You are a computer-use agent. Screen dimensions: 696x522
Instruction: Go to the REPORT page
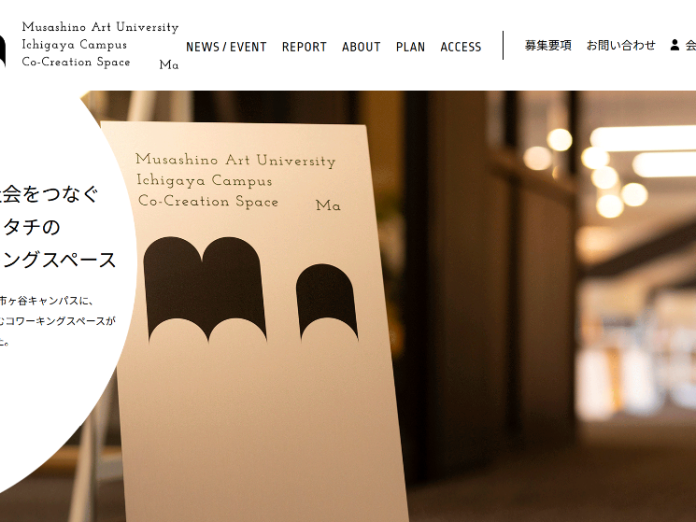click(x=304, y=47)
